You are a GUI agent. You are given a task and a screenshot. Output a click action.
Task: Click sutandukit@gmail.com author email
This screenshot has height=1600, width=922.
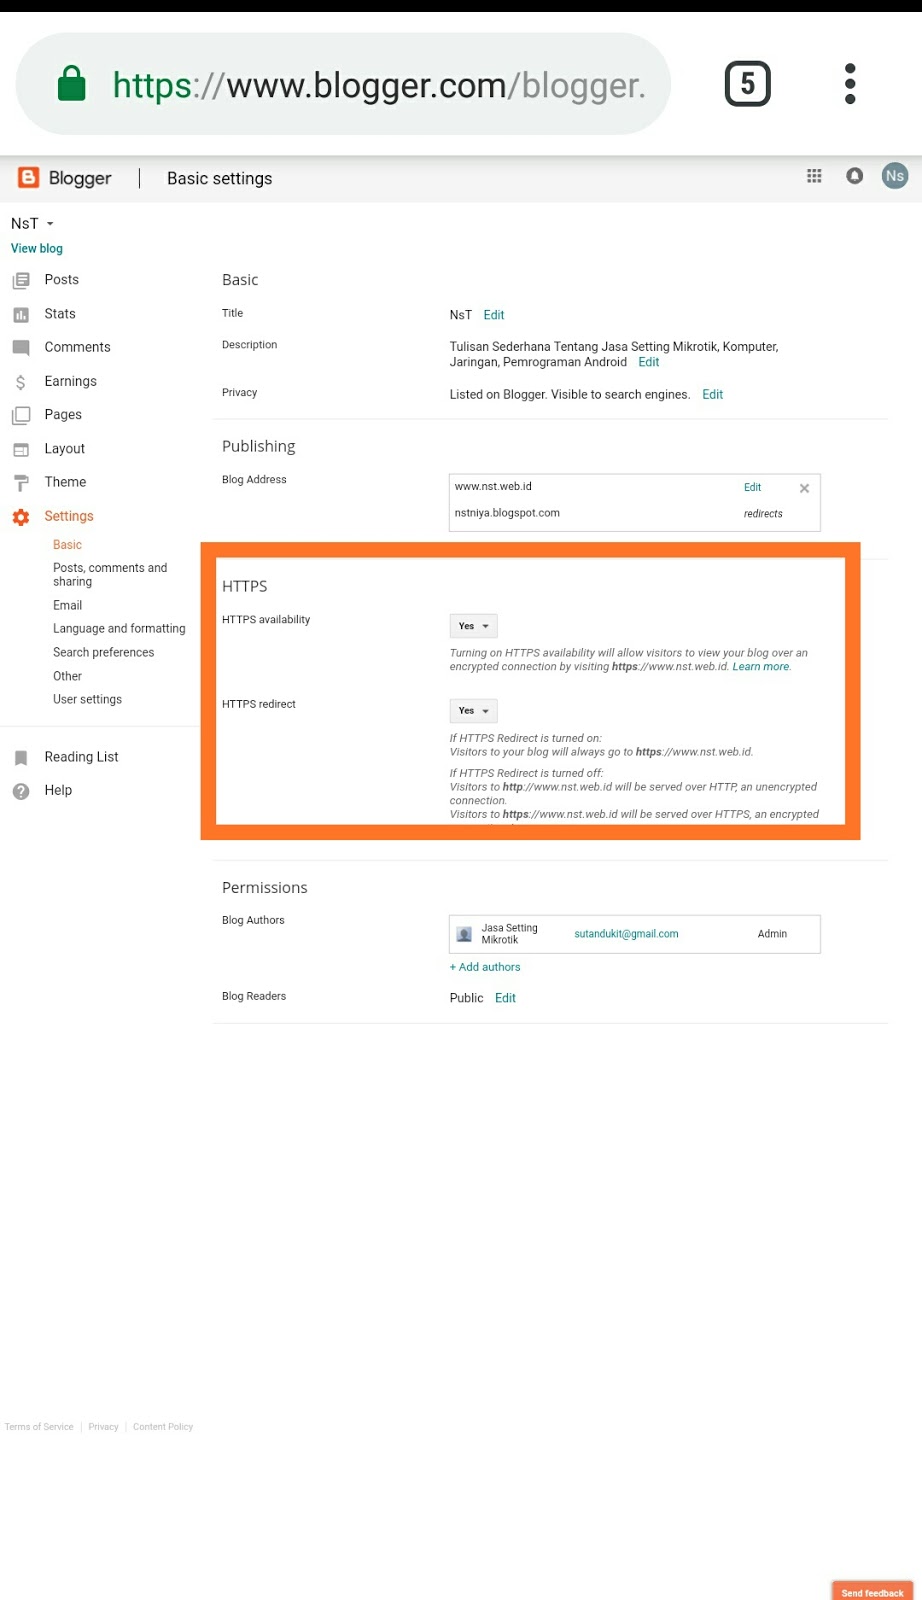tap(626, 934)
